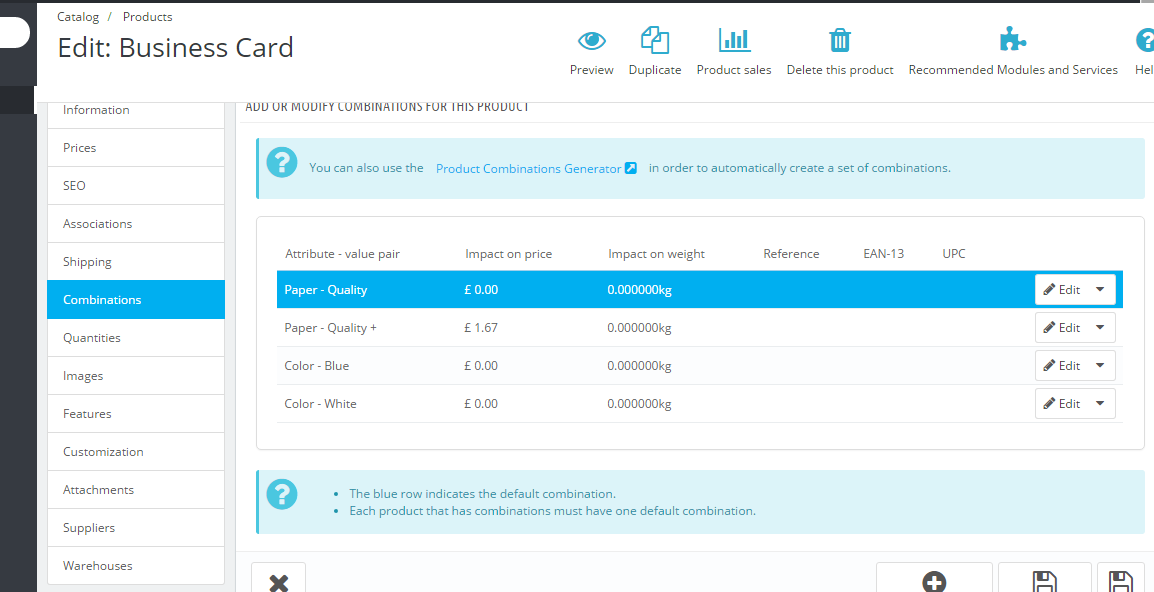1154x592 pixels.
Task: Click the Paper - Quality + row text
Action: [x=330, y=328]
